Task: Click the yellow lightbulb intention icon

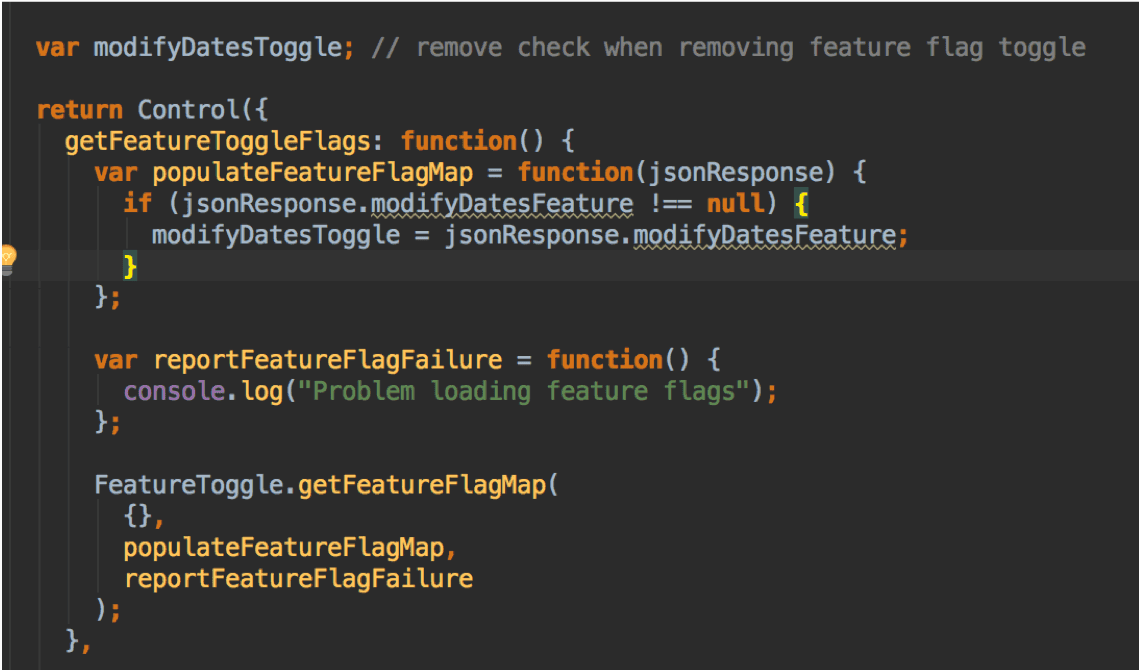Action: tap(7, 260)
